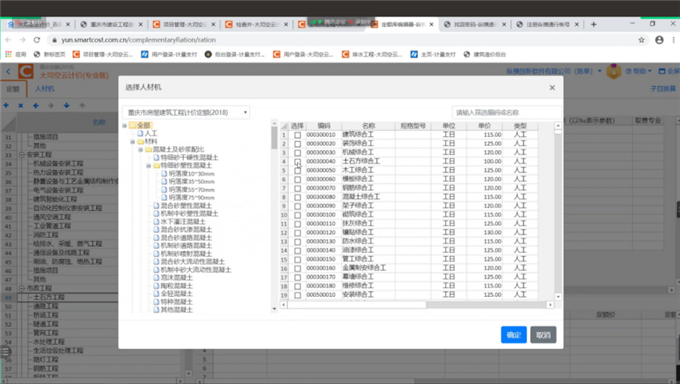Collapse the 特细砂塑性混凝土 folder

pos(149,166)
